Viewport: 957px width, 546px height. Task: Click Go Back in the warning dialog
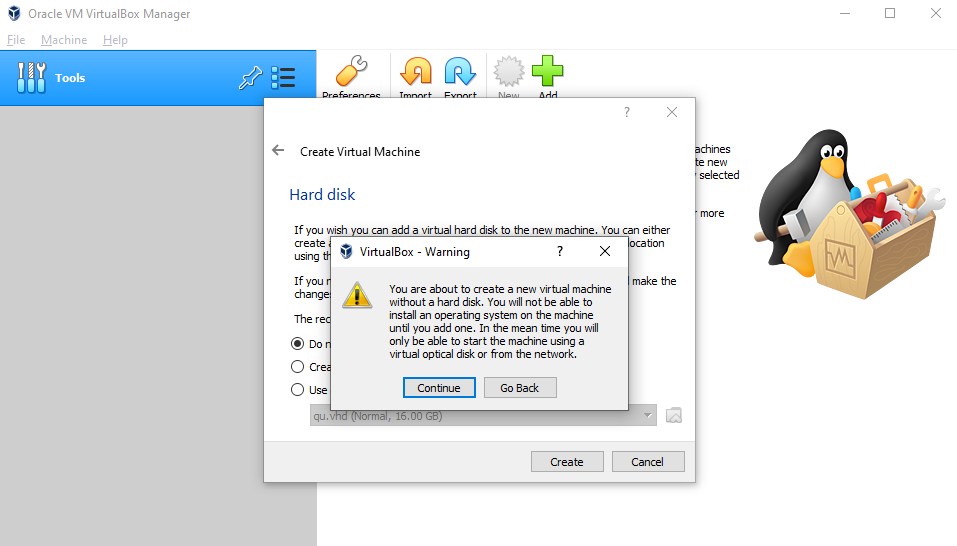pos(520,388)
